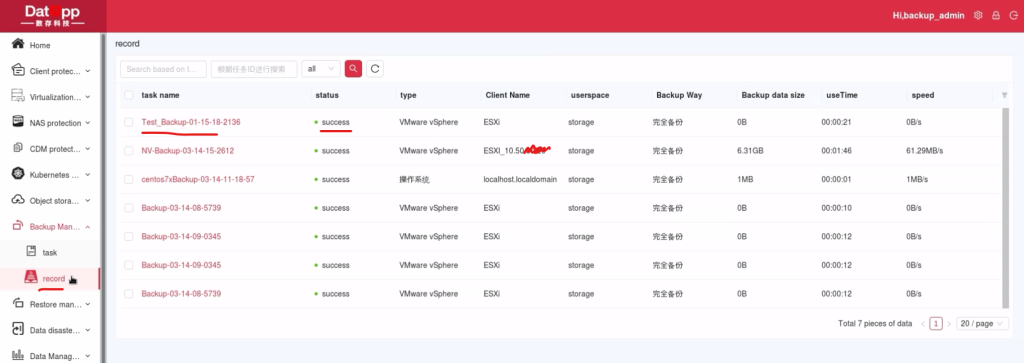Viewport: 1024px width, 363px height.
Task: Click the task submenu icon
Action: [31, 251]
